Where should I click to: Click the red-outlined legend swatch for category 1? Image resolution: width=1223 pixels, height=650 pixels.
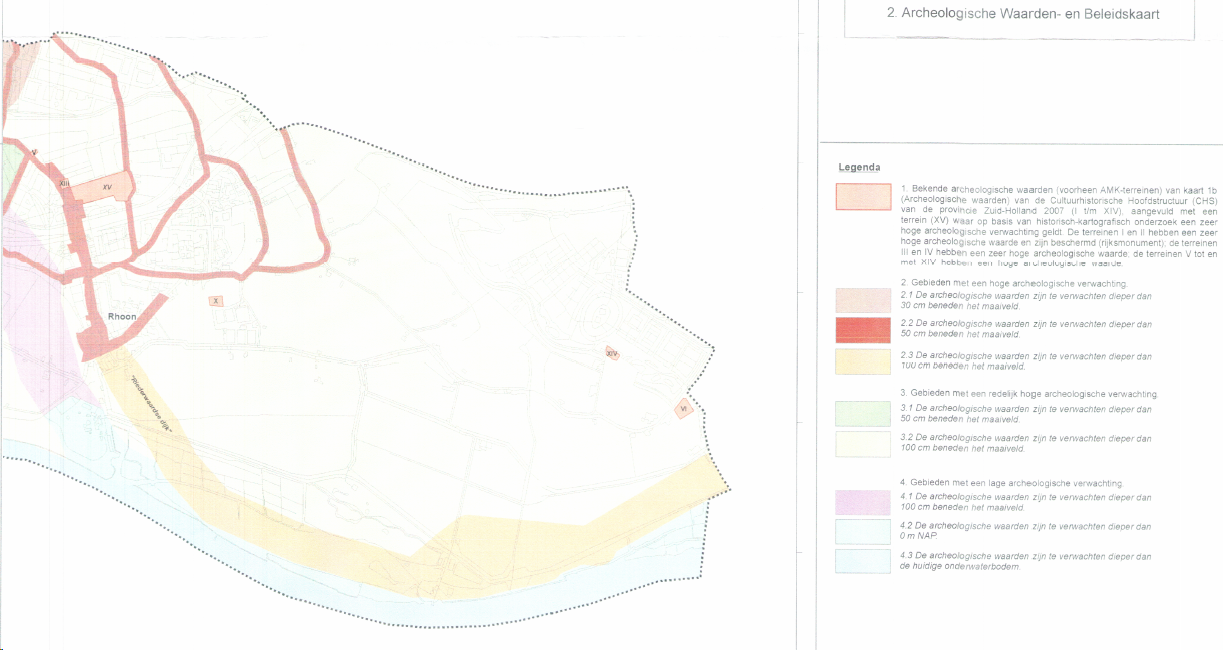coord(862,197)
